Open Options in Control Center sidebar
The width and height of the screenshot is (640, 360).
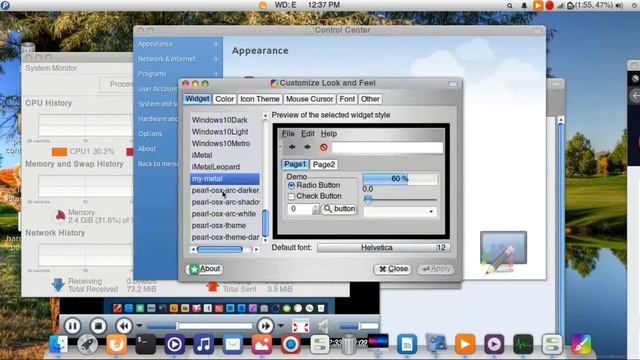[x=150, y=134]
